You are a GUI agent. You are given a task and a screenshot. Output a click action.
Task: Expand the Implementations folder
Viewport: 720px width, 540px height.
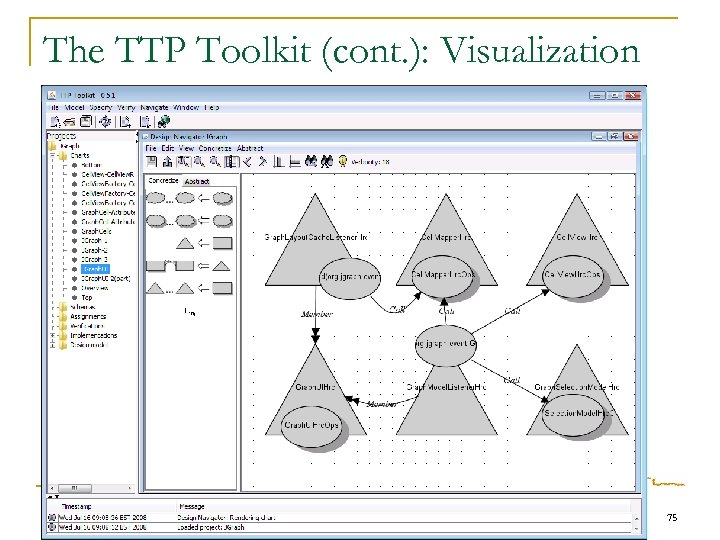[x=53, y=335]
